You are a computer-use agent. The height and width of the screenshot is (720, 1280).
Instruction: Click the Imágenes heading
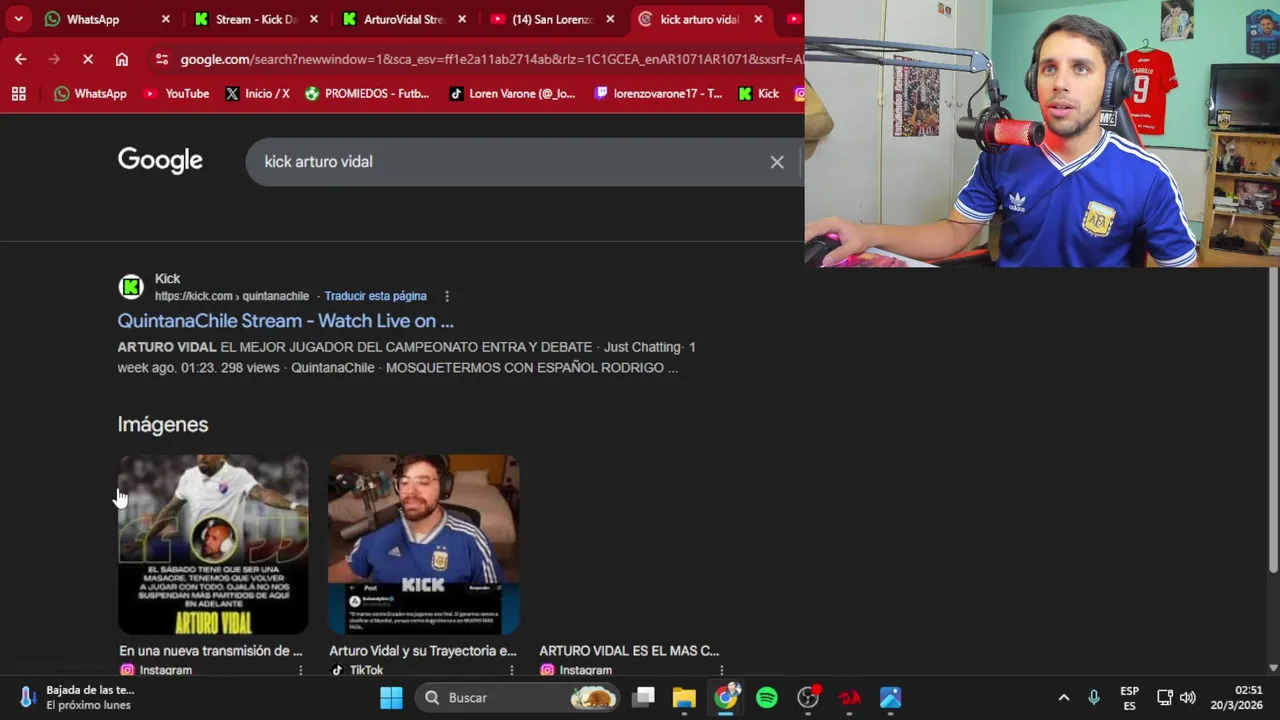(162, 424)
